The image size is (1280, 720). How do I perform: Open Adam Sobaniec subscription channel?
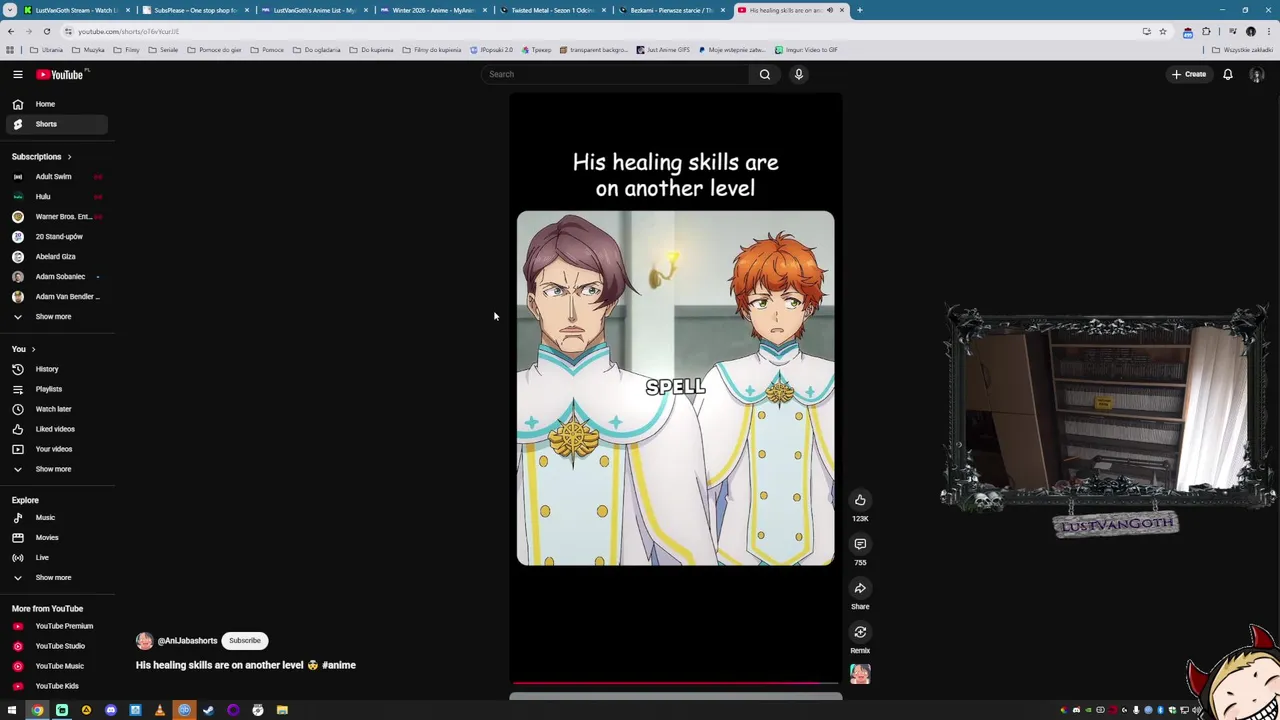tap(56, 277)
